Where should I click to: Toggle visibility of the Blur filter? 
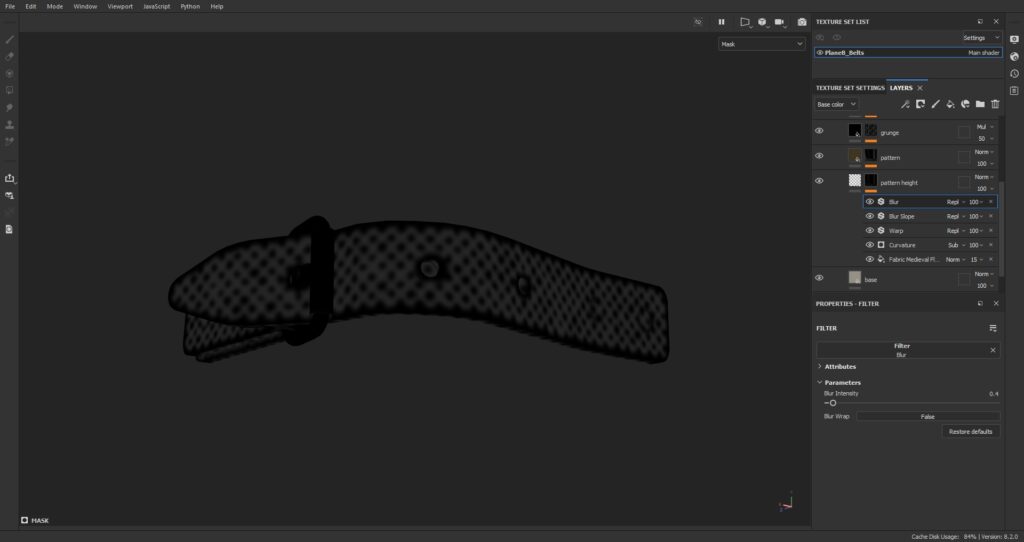point(870,202)
